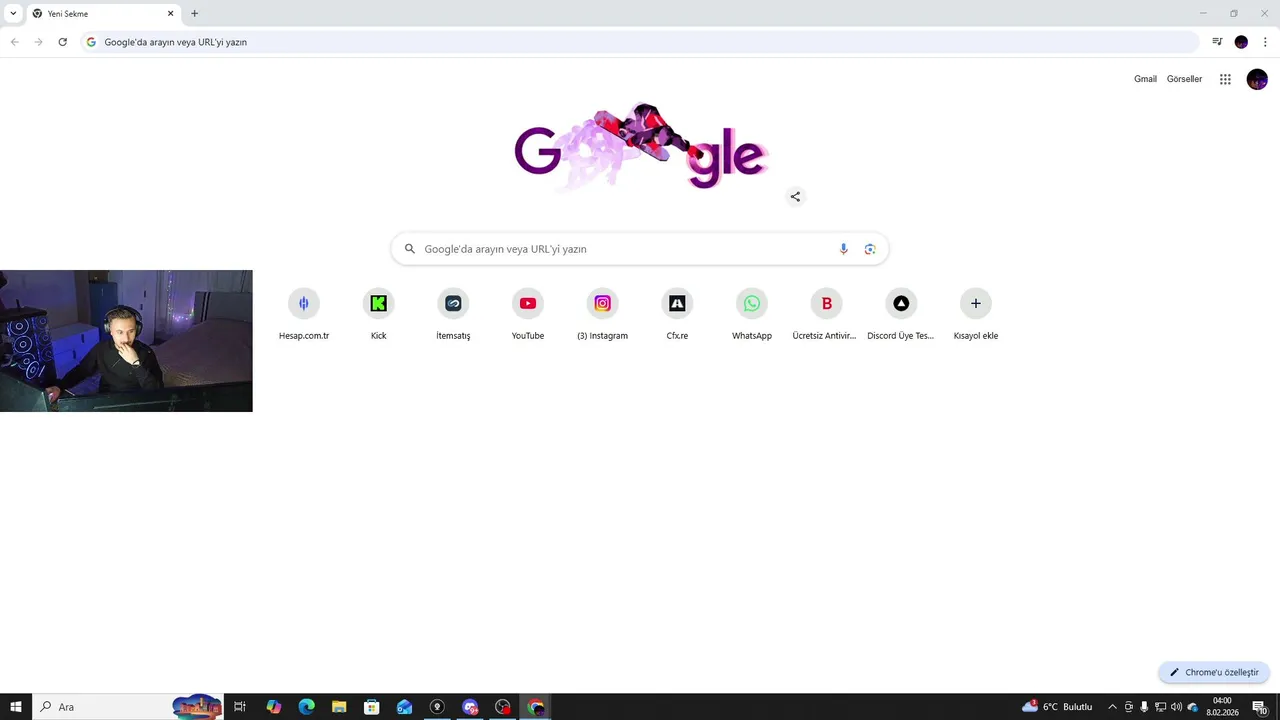Click the Google Doodle logo
The width and height of the screenshot is (1280, 720).
tap(640, 146)
